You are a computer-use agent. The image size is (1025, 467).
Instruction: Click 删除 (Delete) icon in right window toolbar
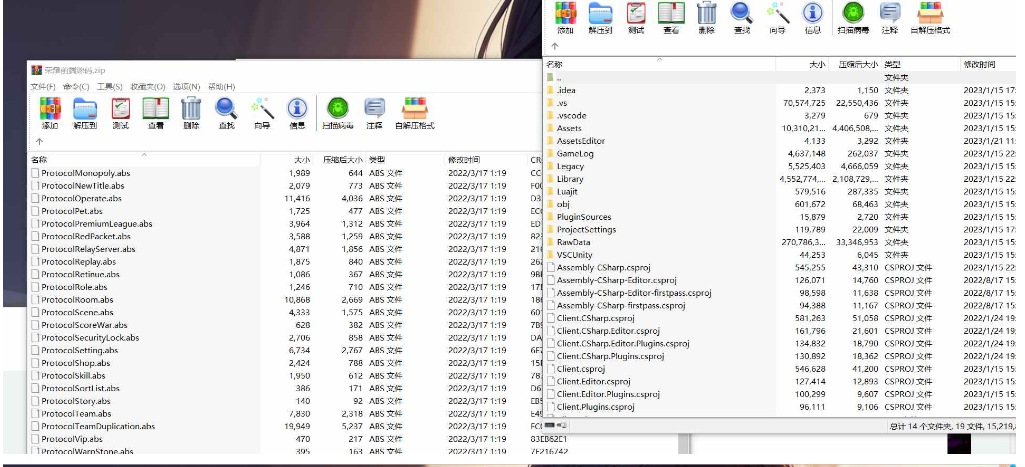(706, 16)
